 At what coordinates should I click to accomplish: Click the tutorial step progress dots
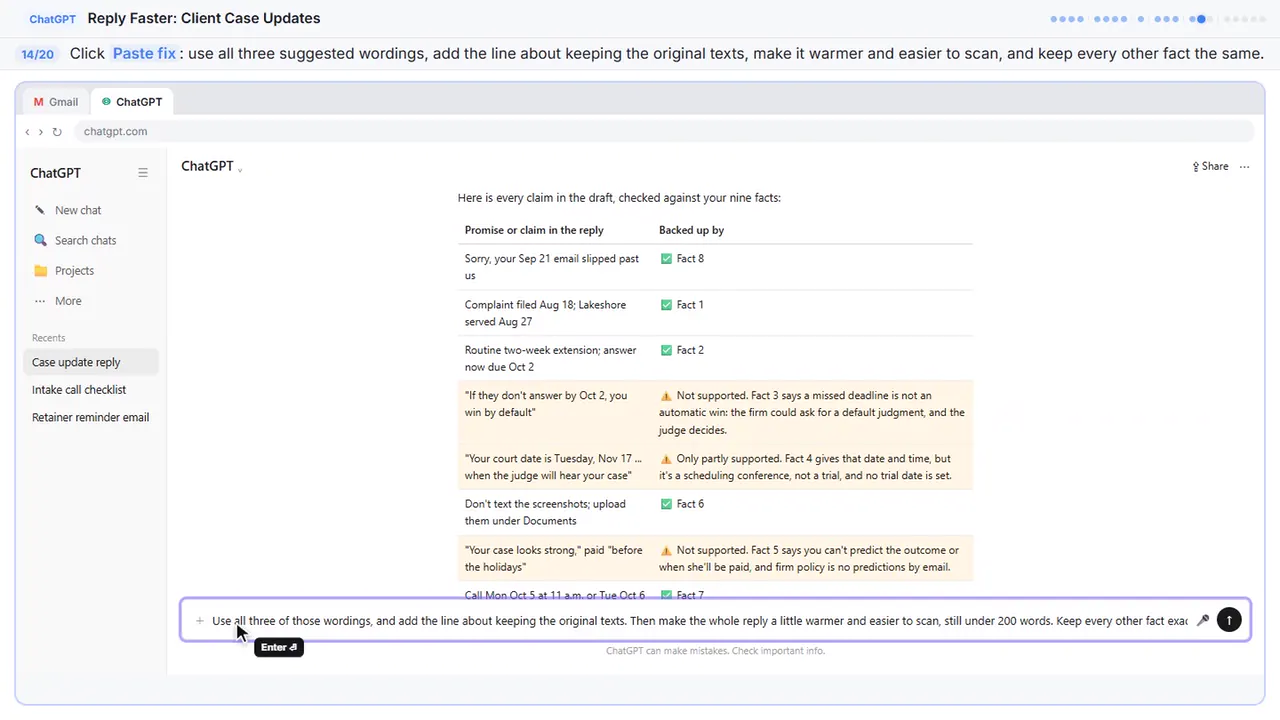point(1158,19)
